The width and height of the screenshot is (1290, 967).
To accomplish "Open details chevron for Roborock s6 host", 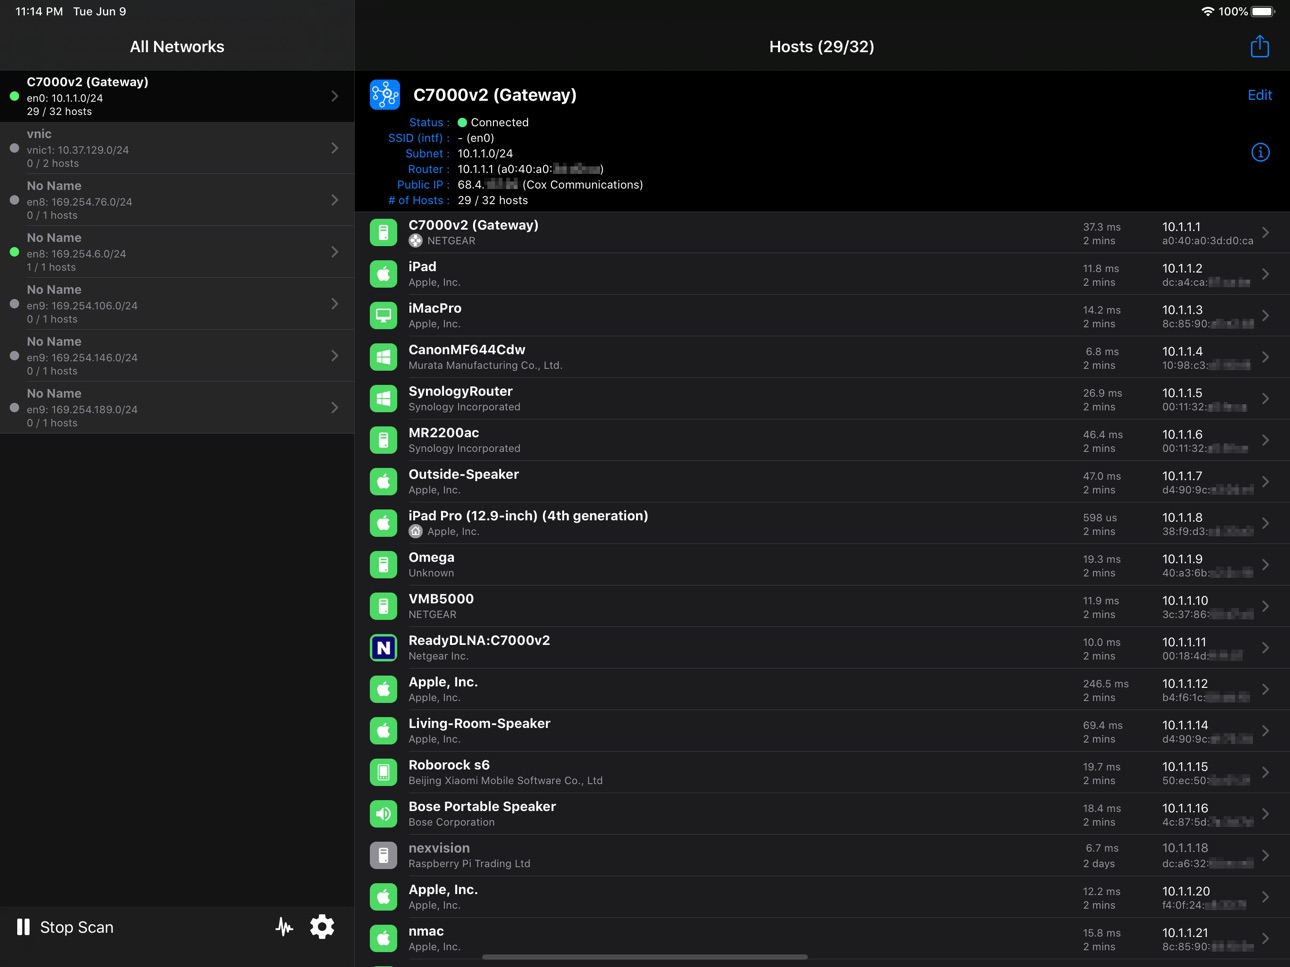I will 1266,772.
